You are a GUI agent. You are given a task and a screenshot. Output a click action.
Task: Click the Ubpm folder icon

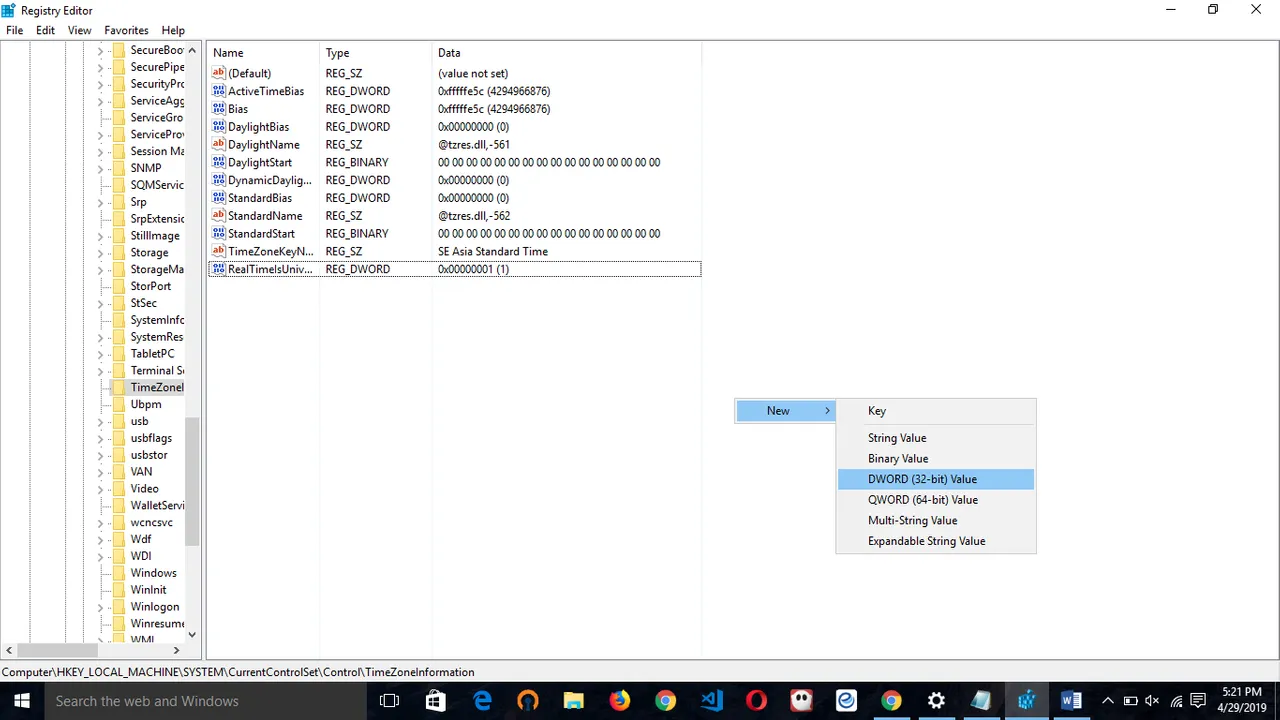click(x=118, y=404)
